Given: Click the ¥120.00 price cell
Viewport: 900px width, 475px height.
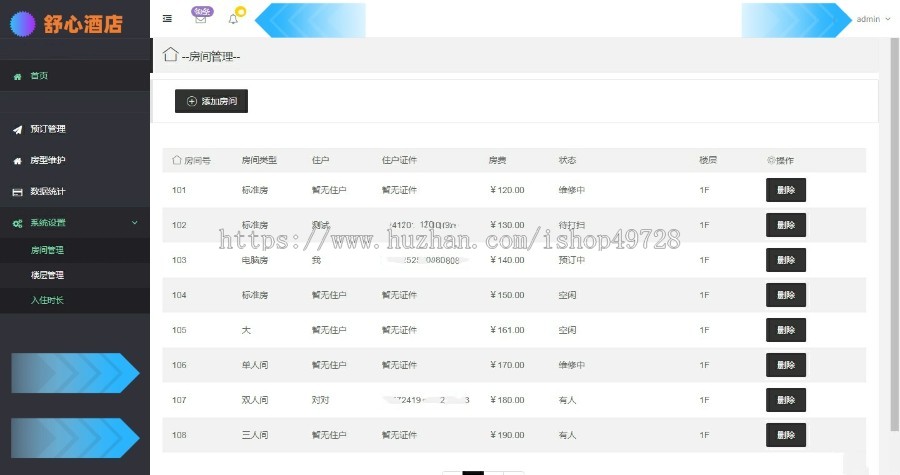Looking at the screenshot, I should [x=507, y=190].
